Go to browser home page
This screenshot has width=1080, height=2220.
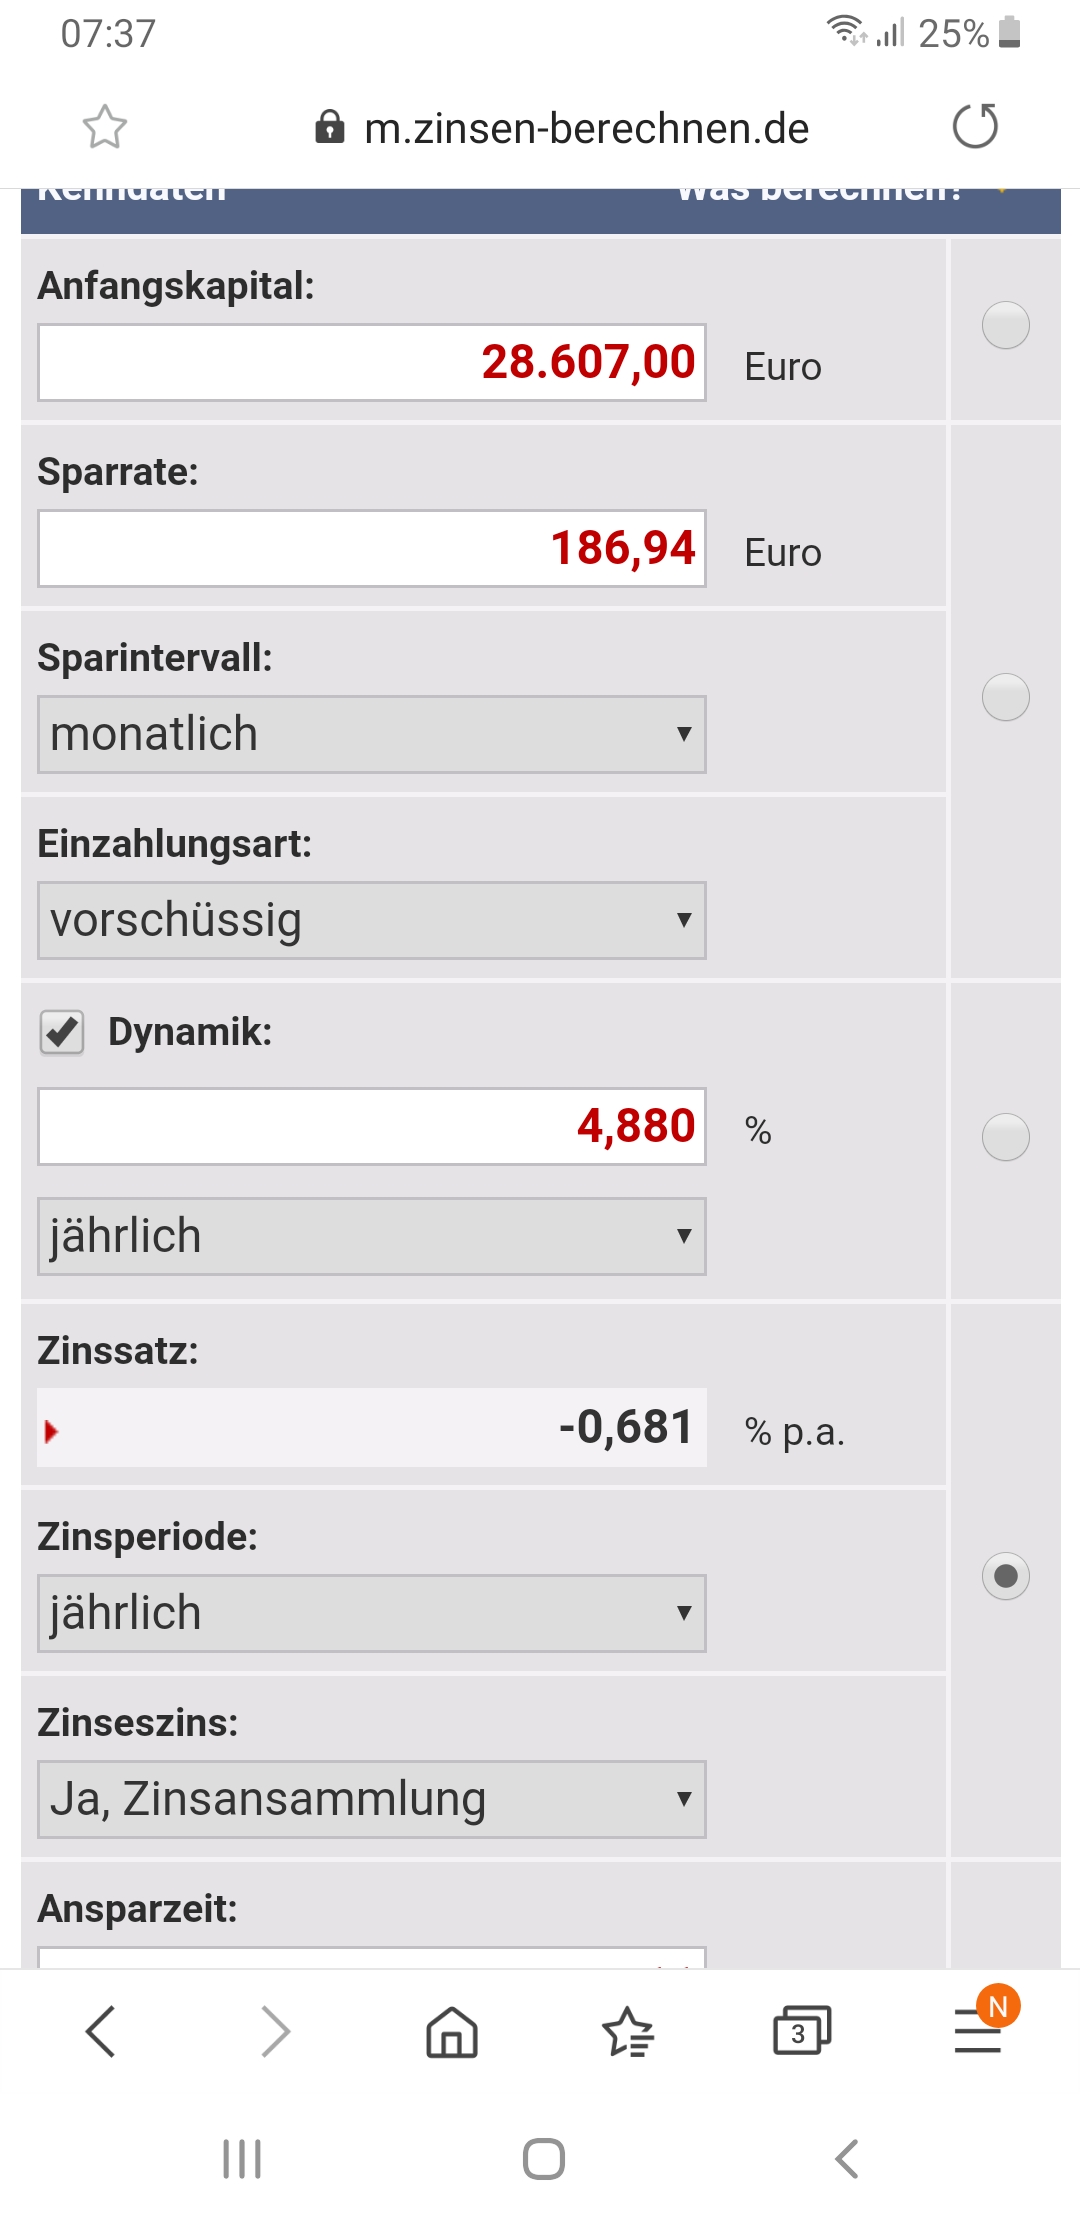(452, 2031)
